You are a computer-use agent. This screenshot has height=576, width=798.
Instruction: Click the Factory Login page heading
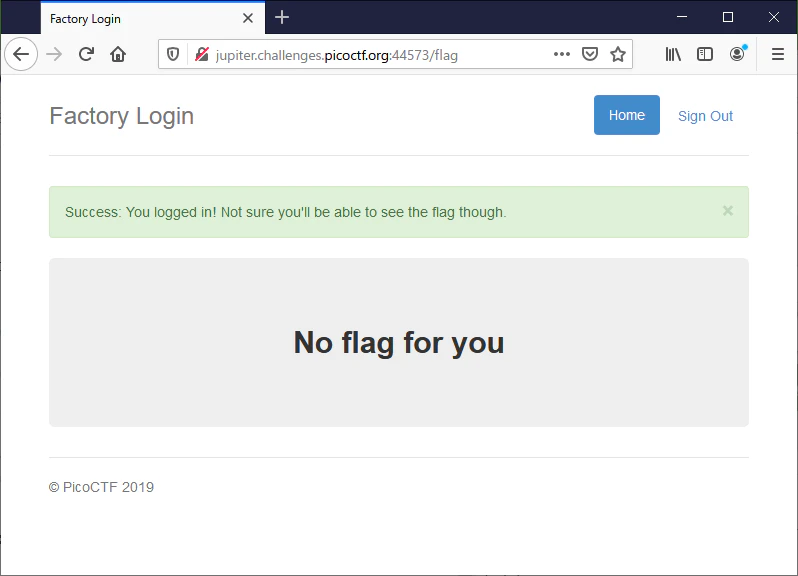tap(122, 116)
